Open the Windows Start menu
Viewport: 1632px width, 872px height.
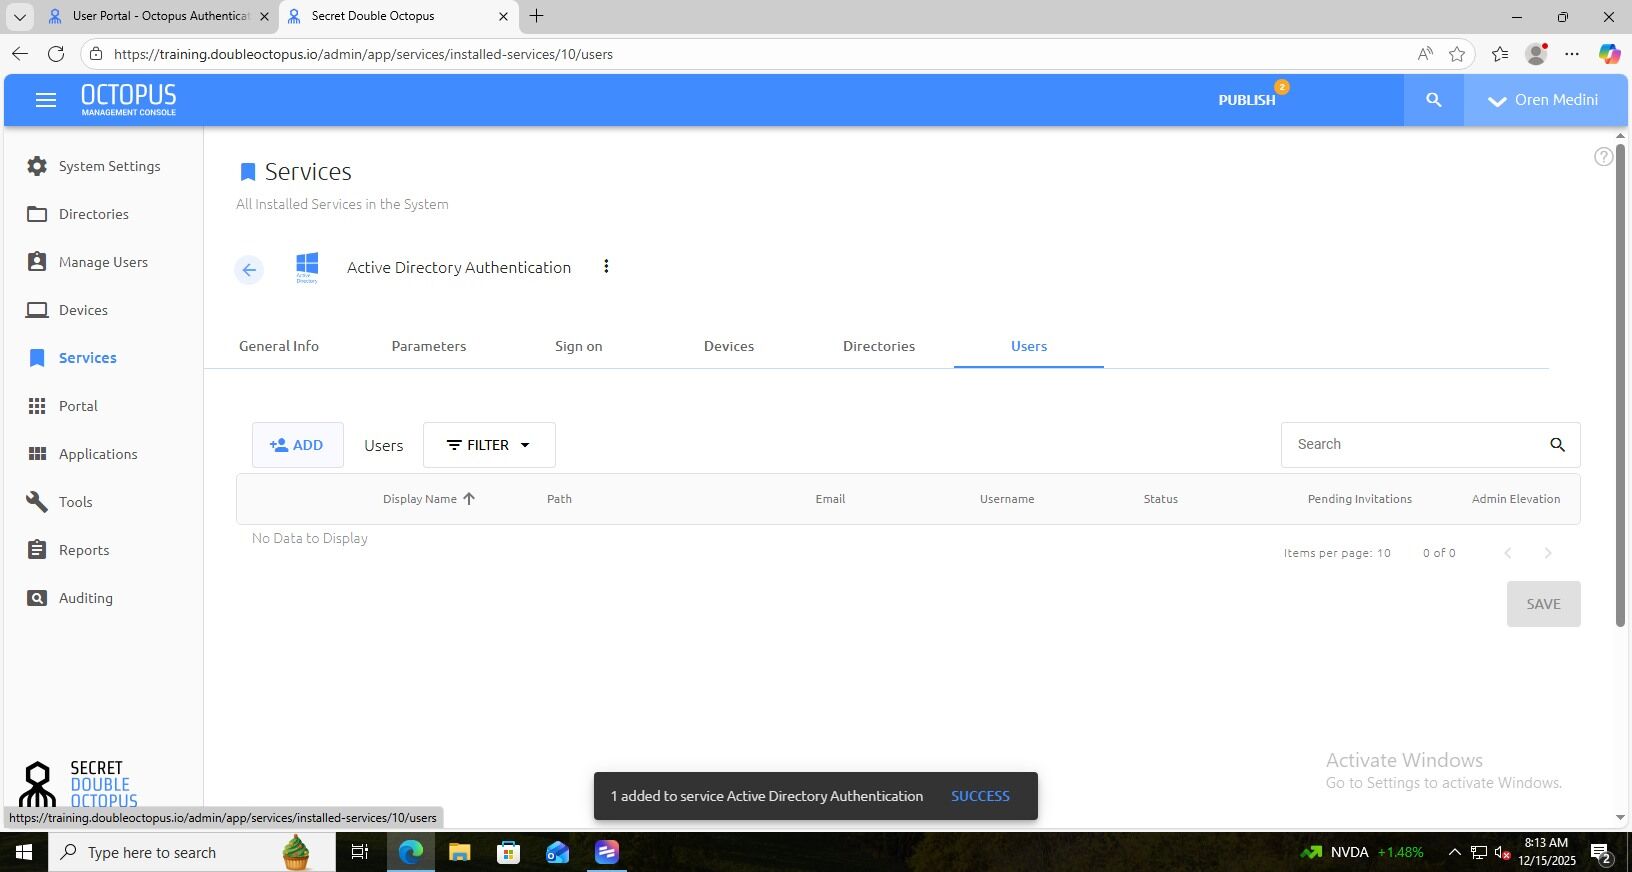click(24, 852)
